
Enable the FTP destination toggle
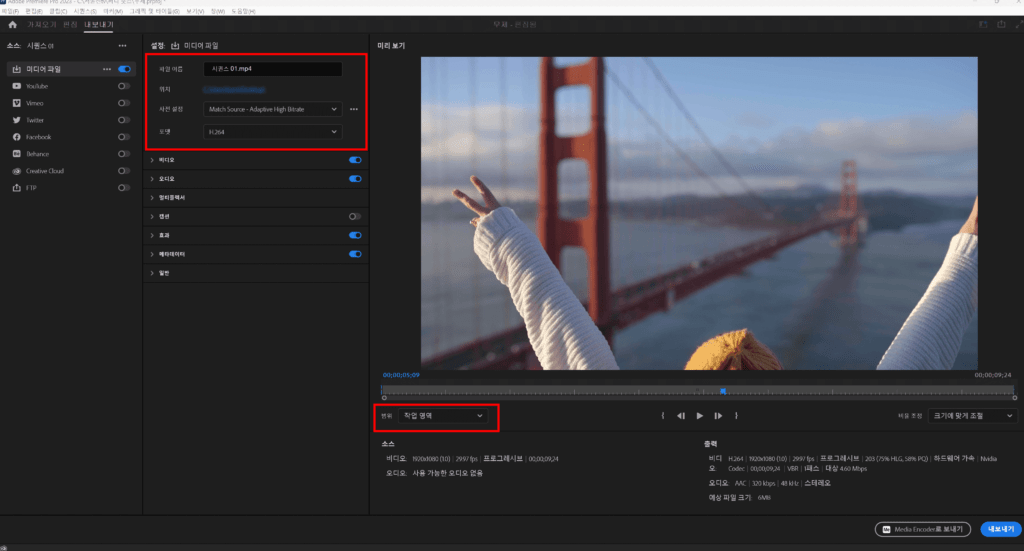[x=123, y=188]
